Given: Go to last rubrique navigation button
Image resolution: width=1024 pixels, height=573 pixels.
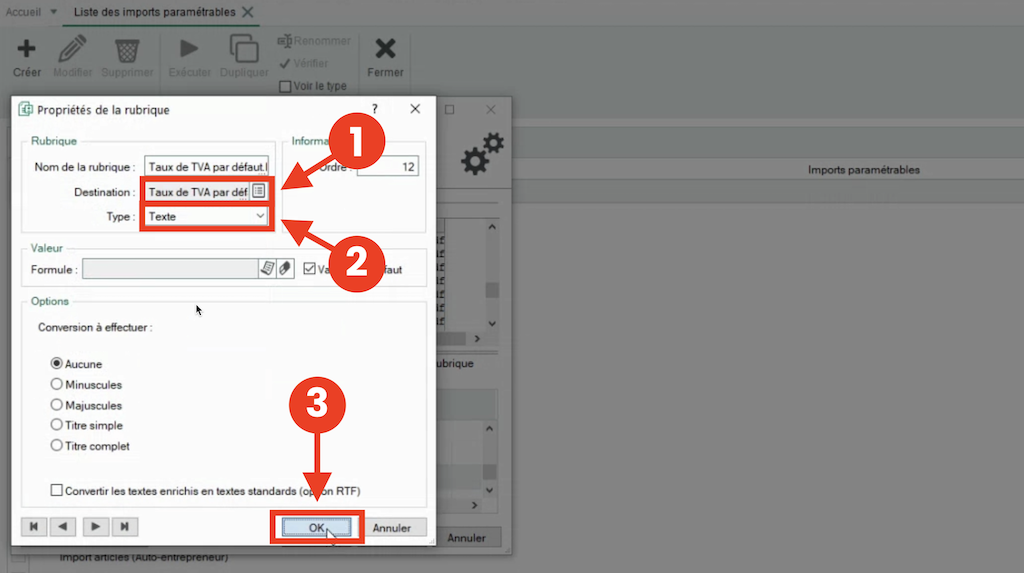Looking at the screenshot, I should point(125,527).
